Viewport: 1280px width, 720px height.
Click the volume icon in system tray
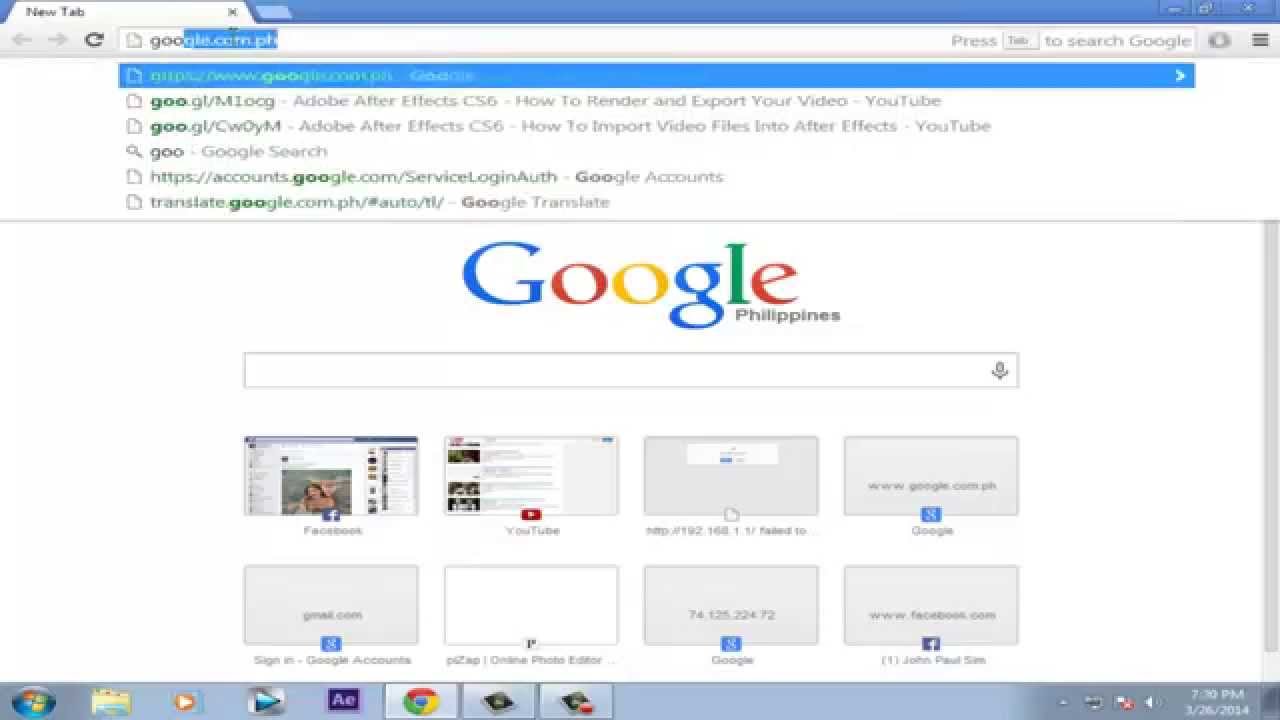(1151, 702)
